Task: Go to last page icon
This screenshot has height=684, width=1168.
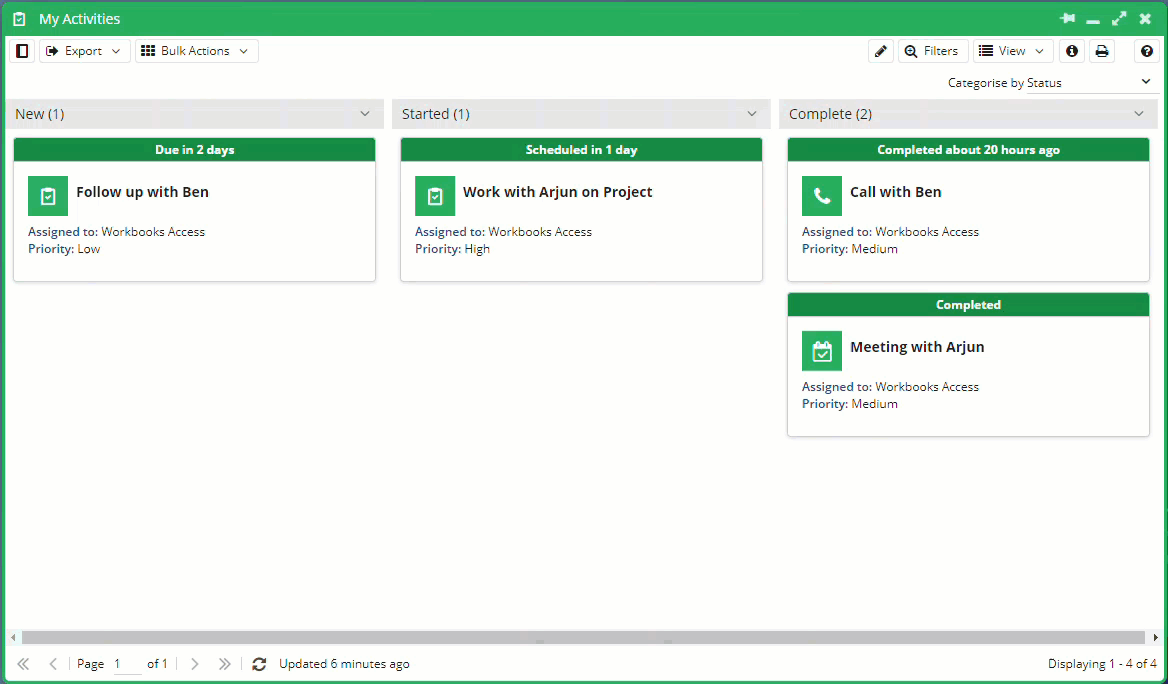Action: click(224, 664)
